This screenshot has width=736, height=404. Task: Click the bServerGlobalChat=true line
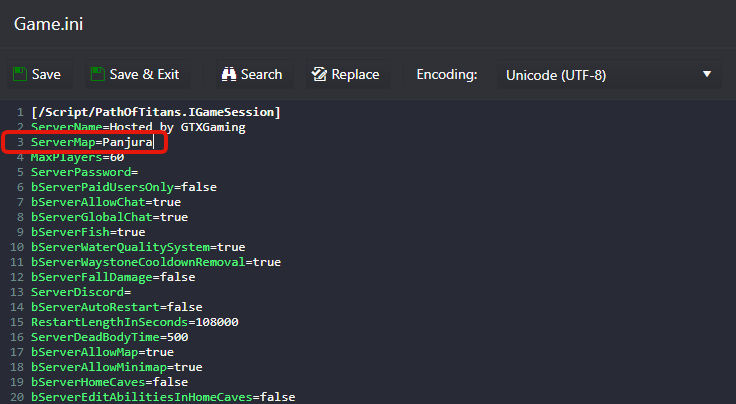coord(109,217)
